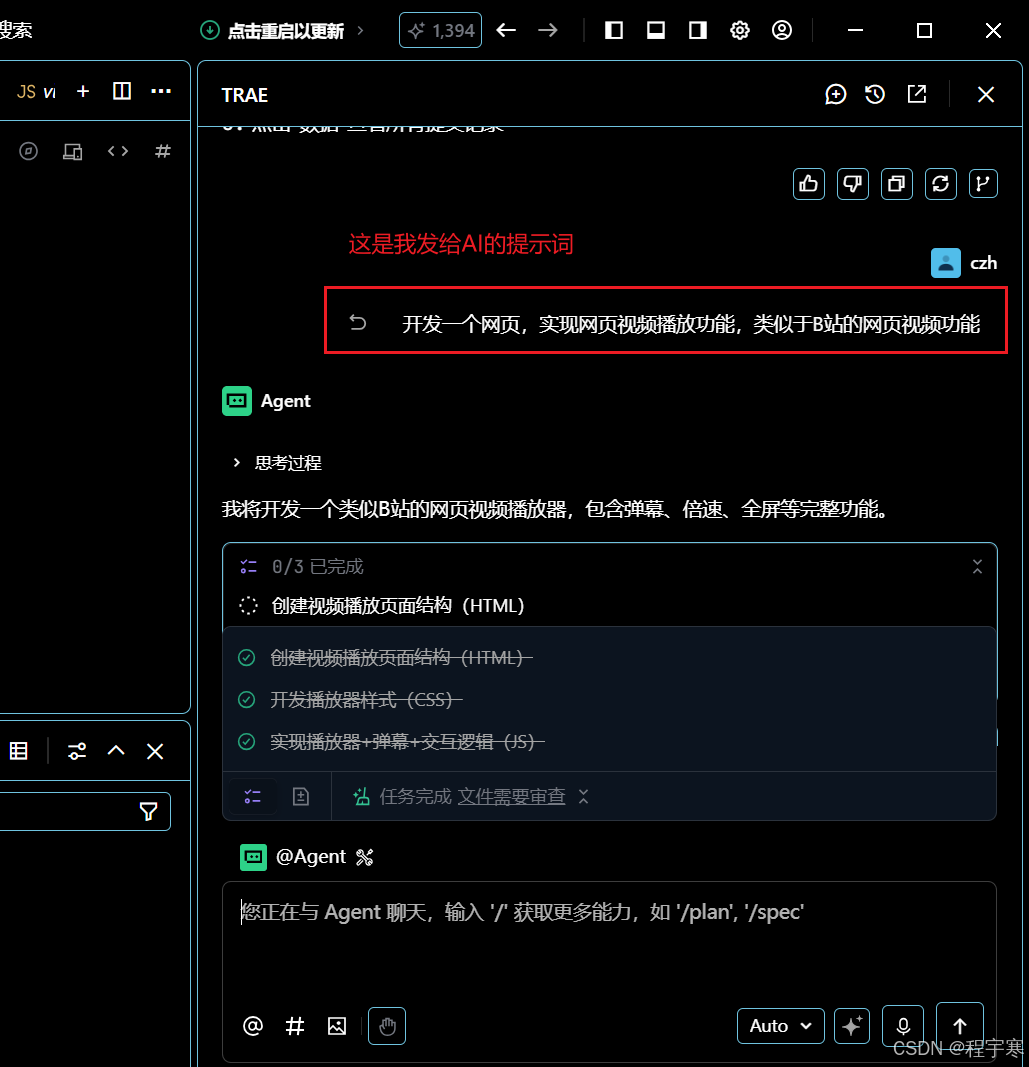Viewport: 1029px width, 1067px height.
Task: Click 点击重启以更新 update notice
Action: [x=286, y=31]
